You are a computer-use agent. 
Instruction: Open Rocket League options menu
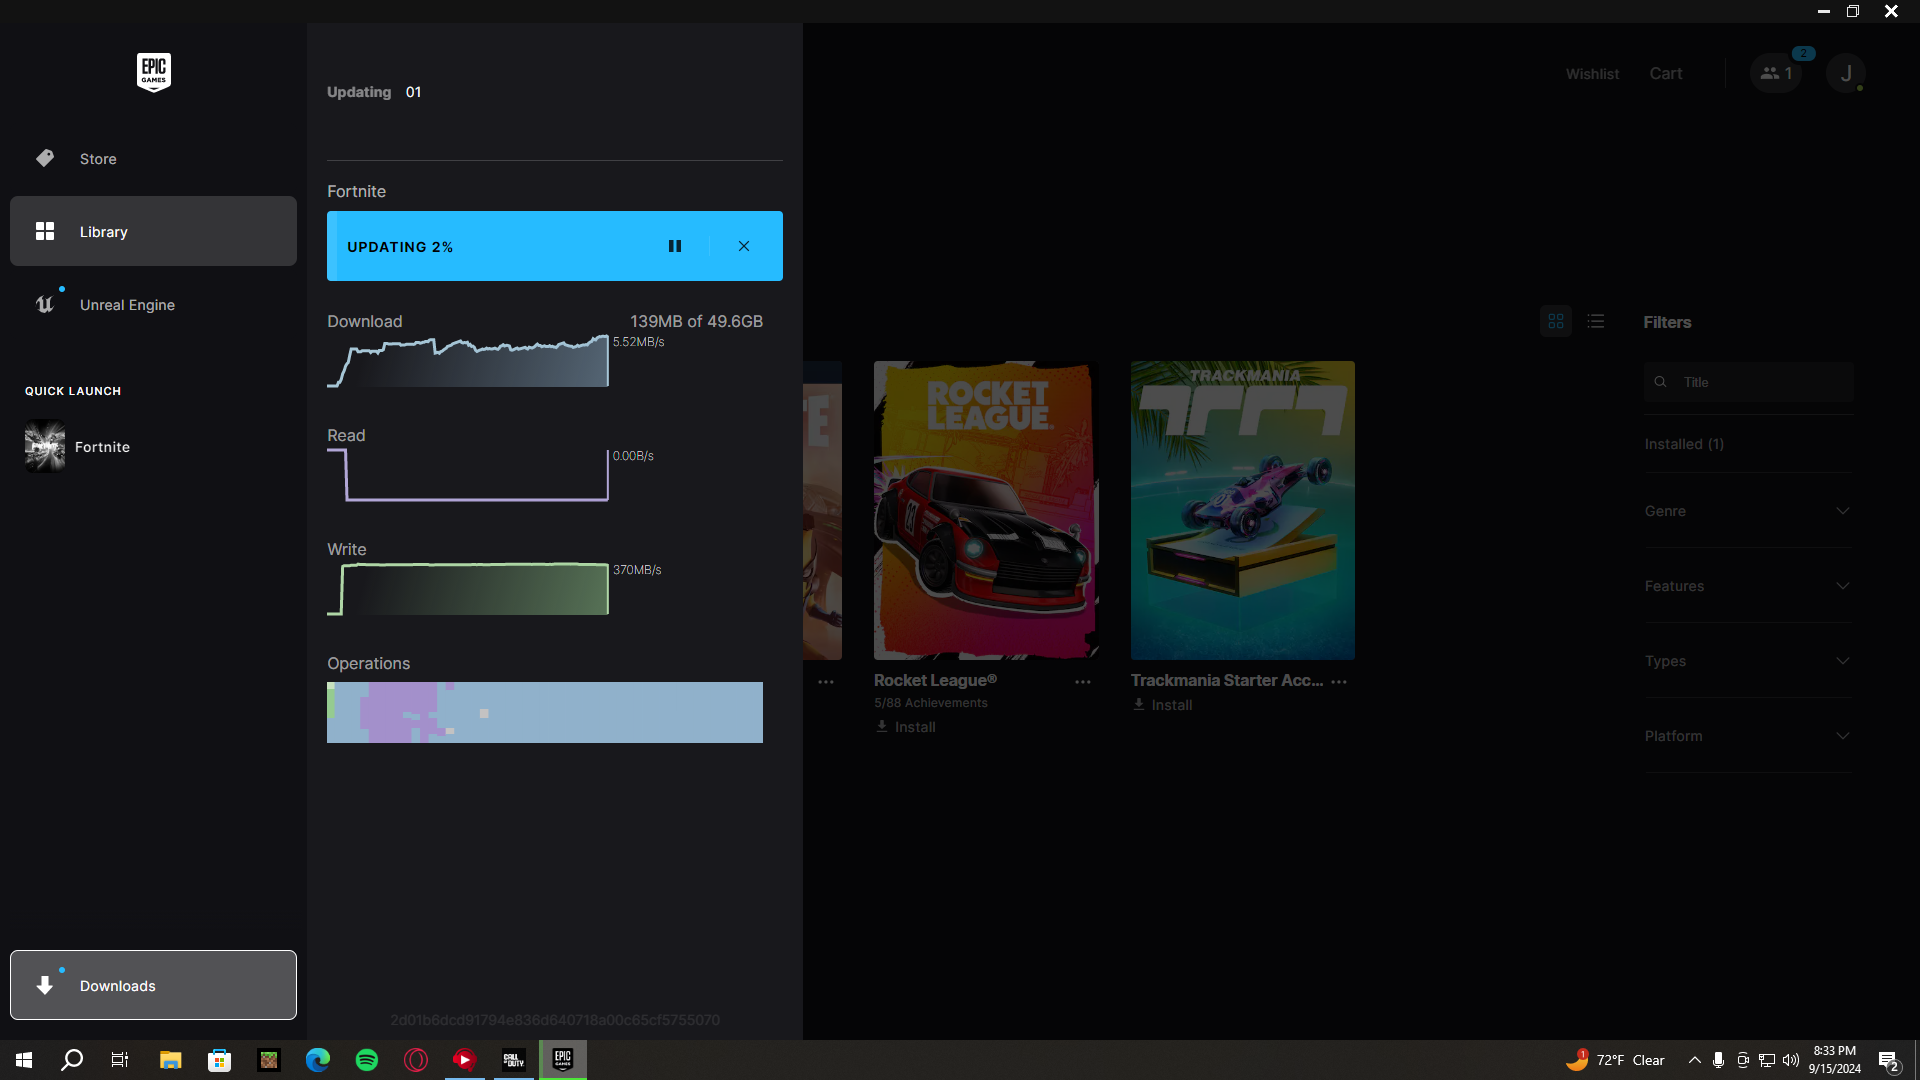click(1083, 682)
